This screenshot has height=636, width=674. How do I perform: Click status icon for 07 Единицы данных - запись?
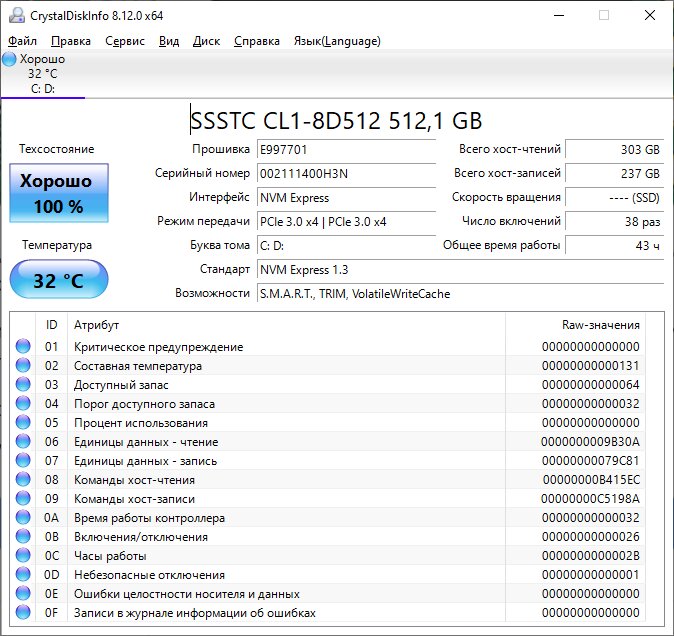tap(23, 460)
